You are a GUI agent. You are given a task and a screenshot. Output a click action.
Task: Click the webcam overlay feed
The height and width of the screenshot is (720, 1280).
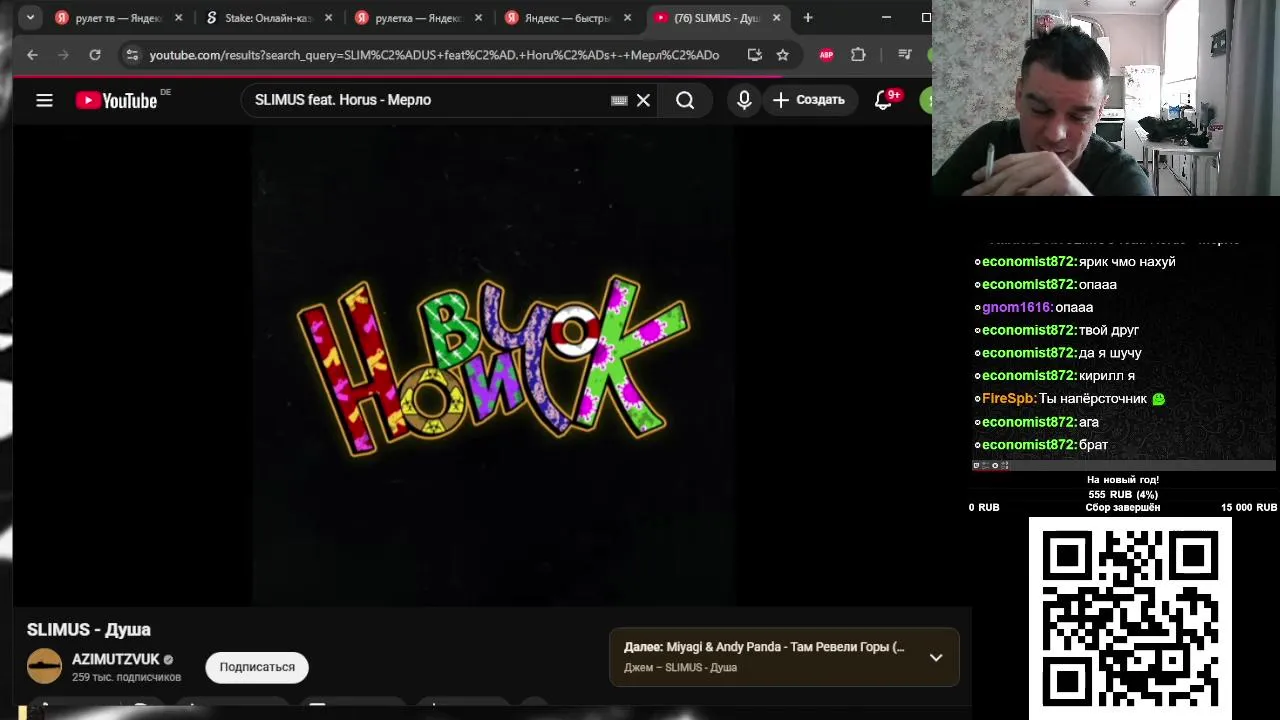tap(1106, 97)
